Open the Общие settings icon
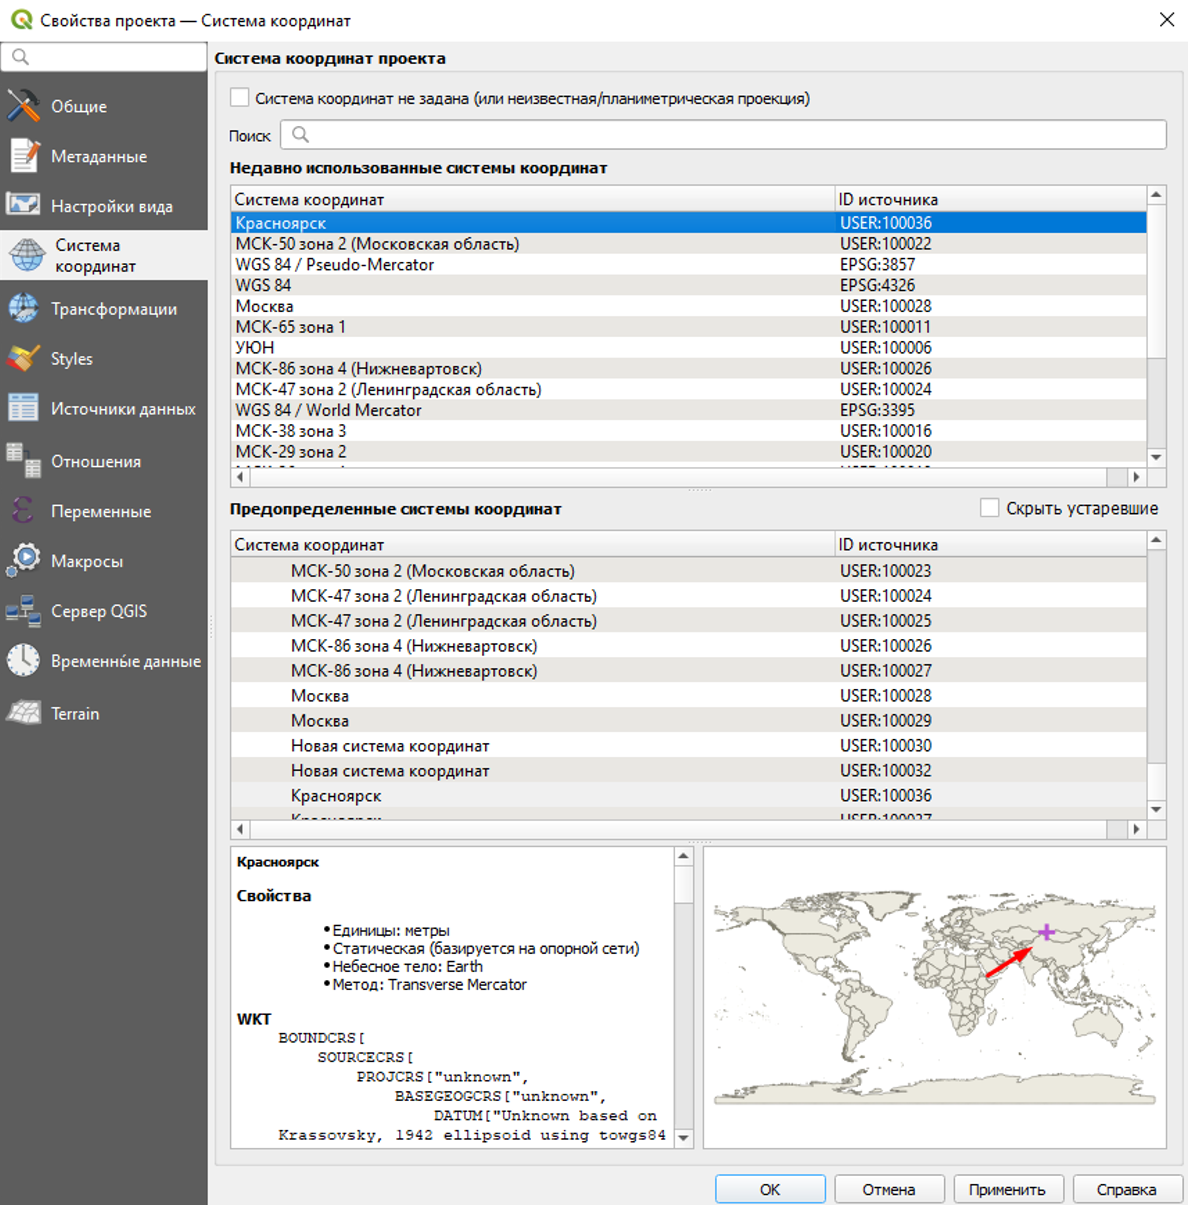The height and width of the screenshot is (1205, 1190). [x=23, y=106]
